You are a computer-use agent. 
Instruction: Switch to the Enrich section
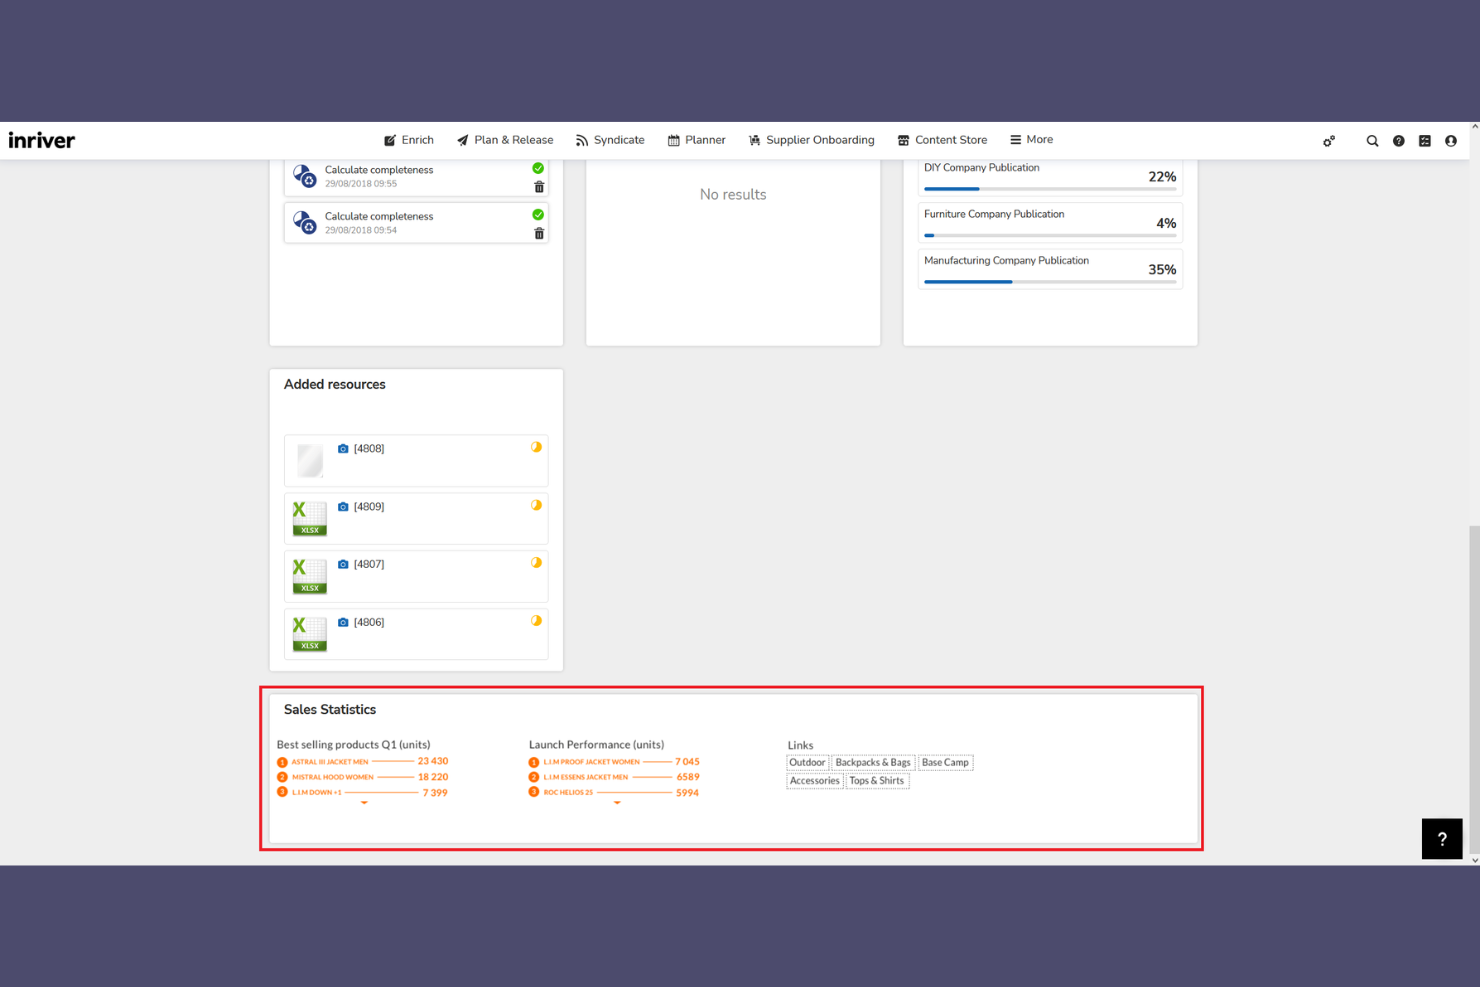click(x=408, y=140)
